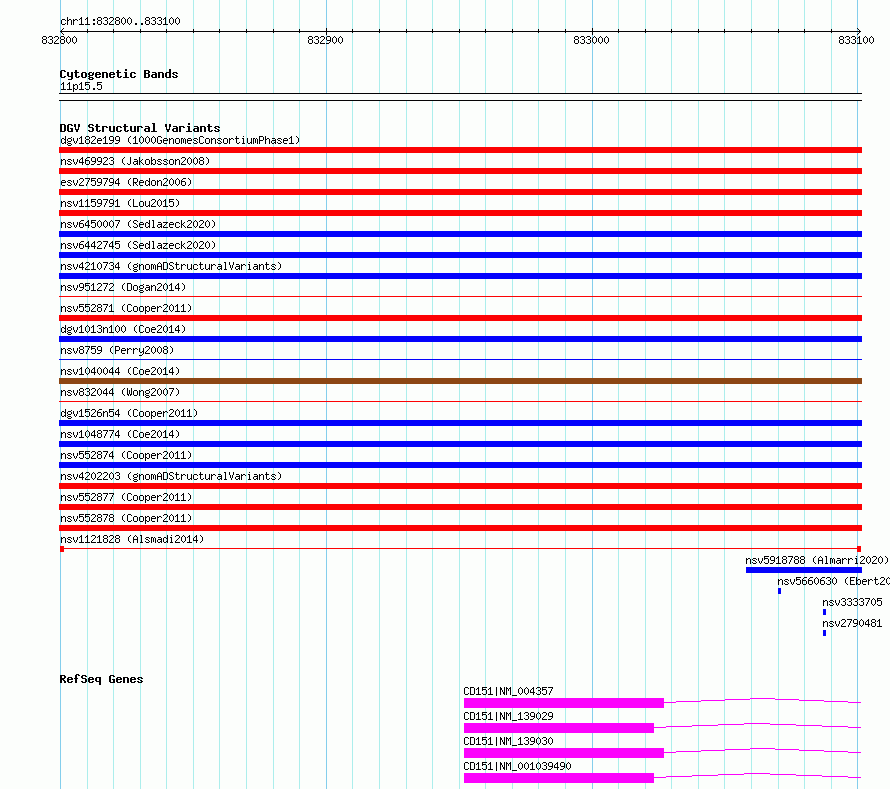Select the 11p15.5 band label

(81, 86)
